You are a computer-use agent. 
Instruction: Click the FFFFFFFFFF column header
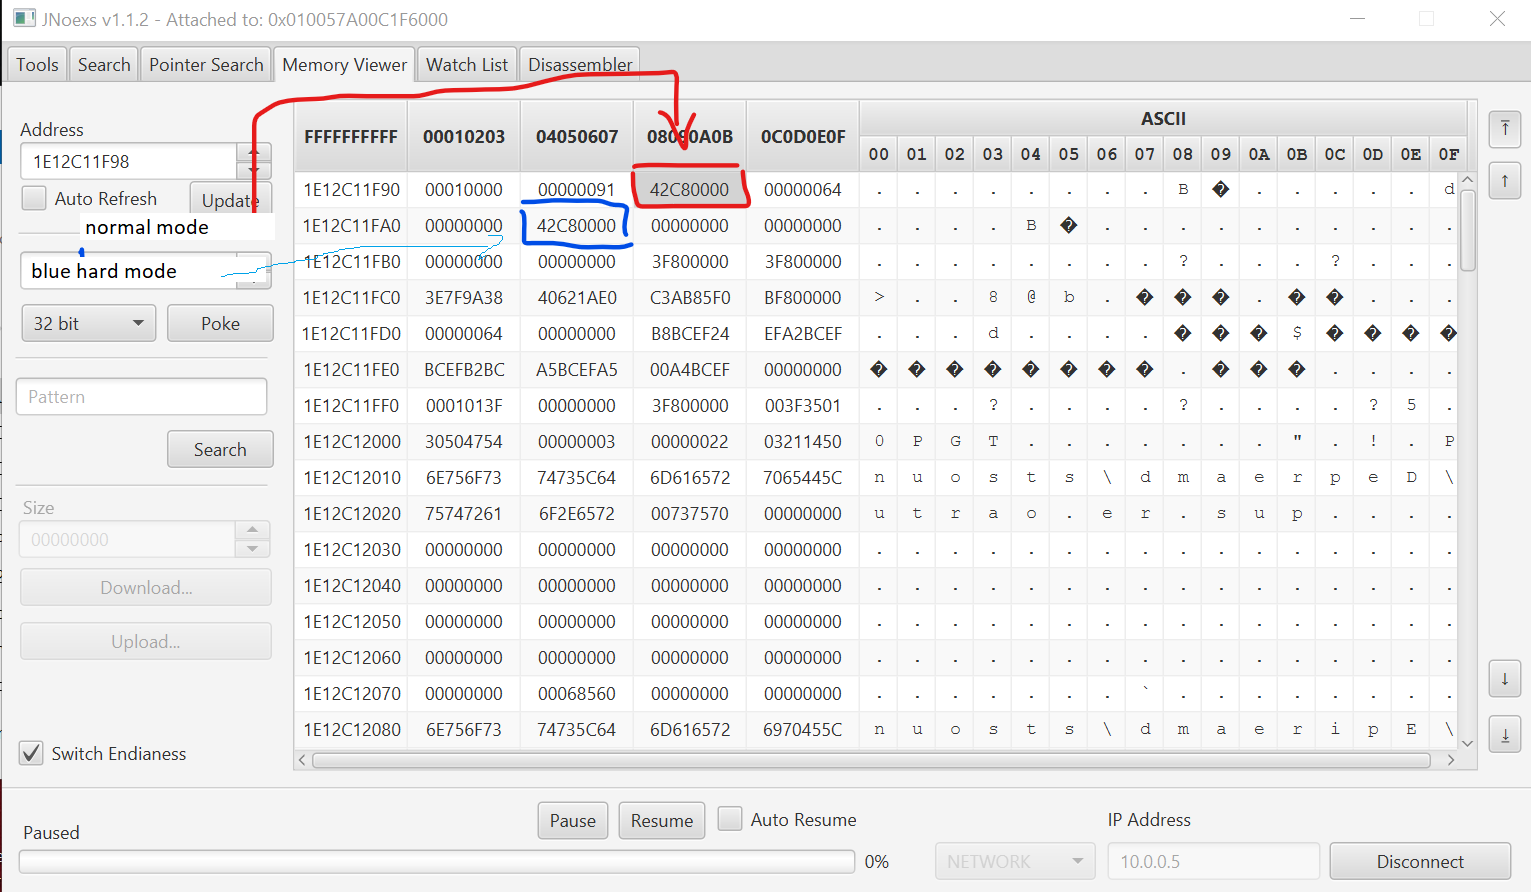pos(351,136)
